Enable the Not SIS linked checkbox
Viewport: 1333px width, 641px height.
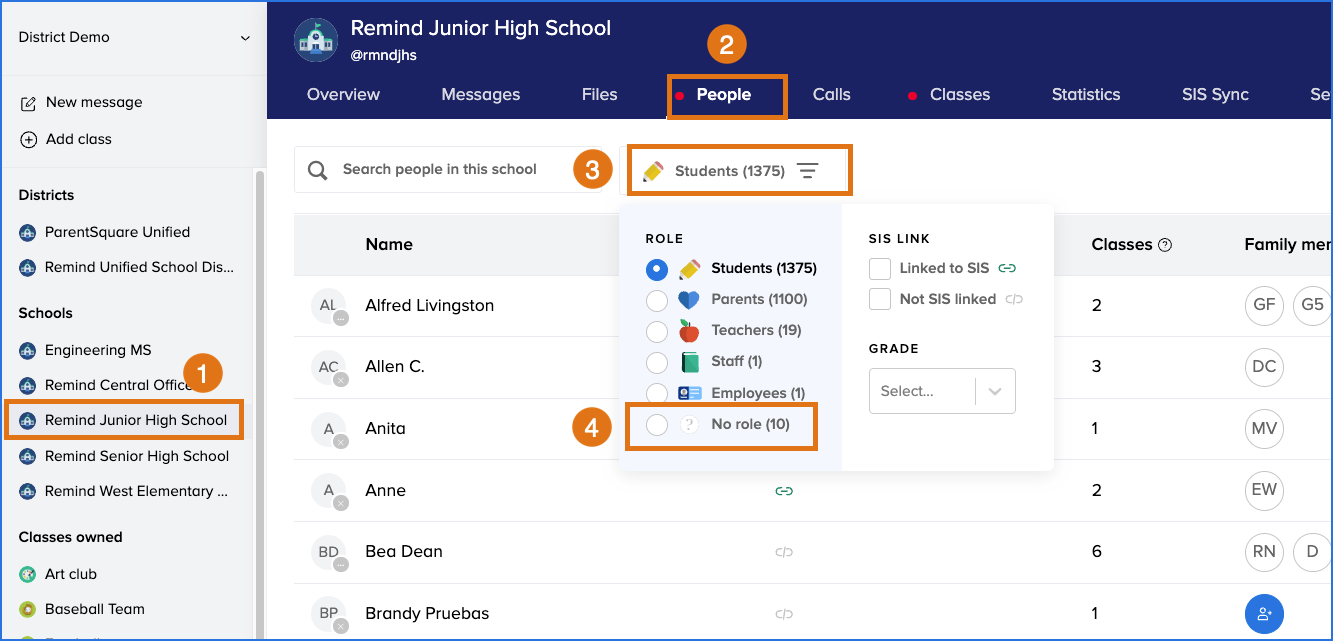point(880,299)
